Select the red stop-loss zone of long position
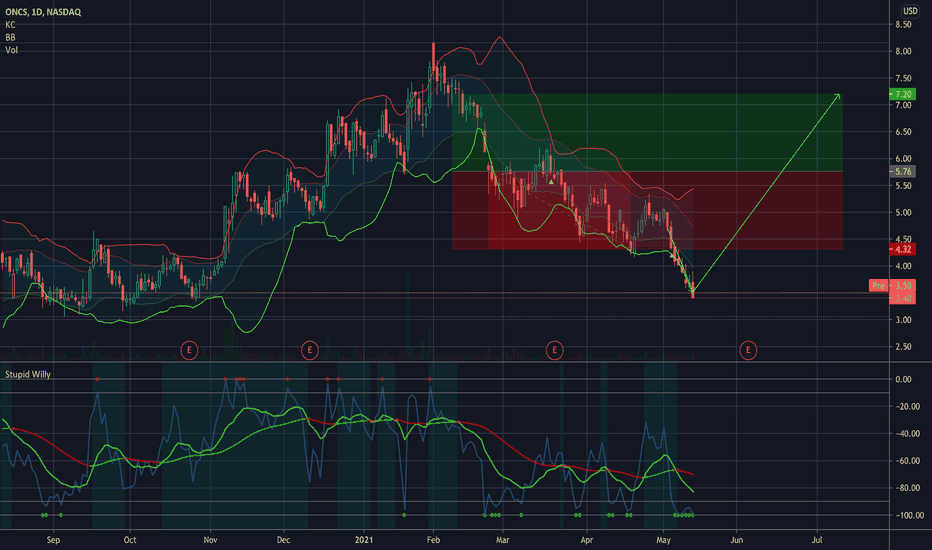Screen dimensions: 932x550 coord(647,210)
